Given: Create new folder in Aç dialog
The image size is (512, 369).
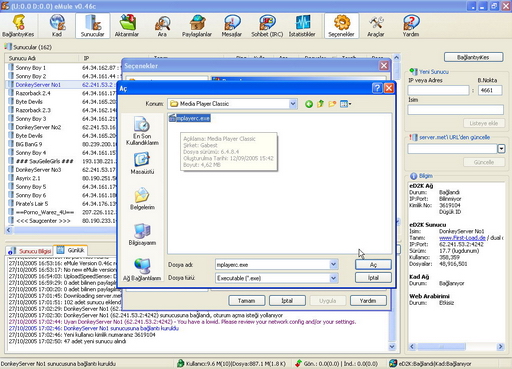Looking at the screenshot, I should tap(332, 104).
